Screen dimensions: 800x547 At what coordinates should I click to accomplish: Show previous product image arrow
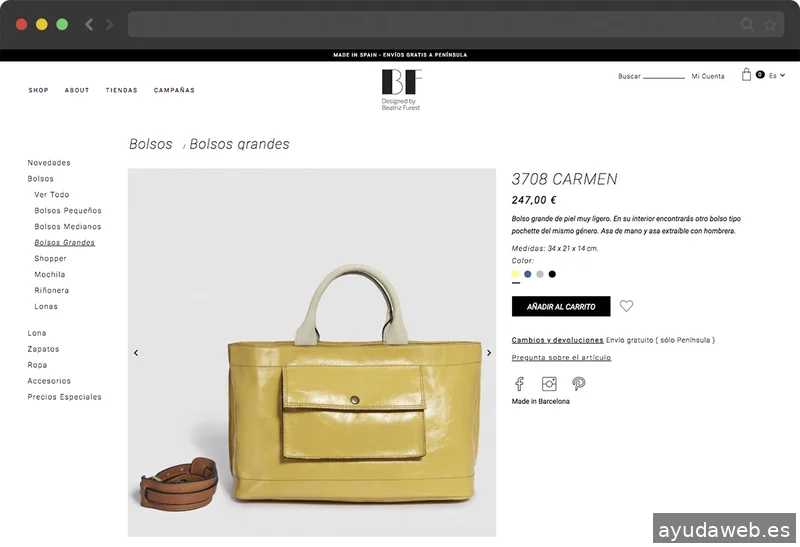(136, 353)
